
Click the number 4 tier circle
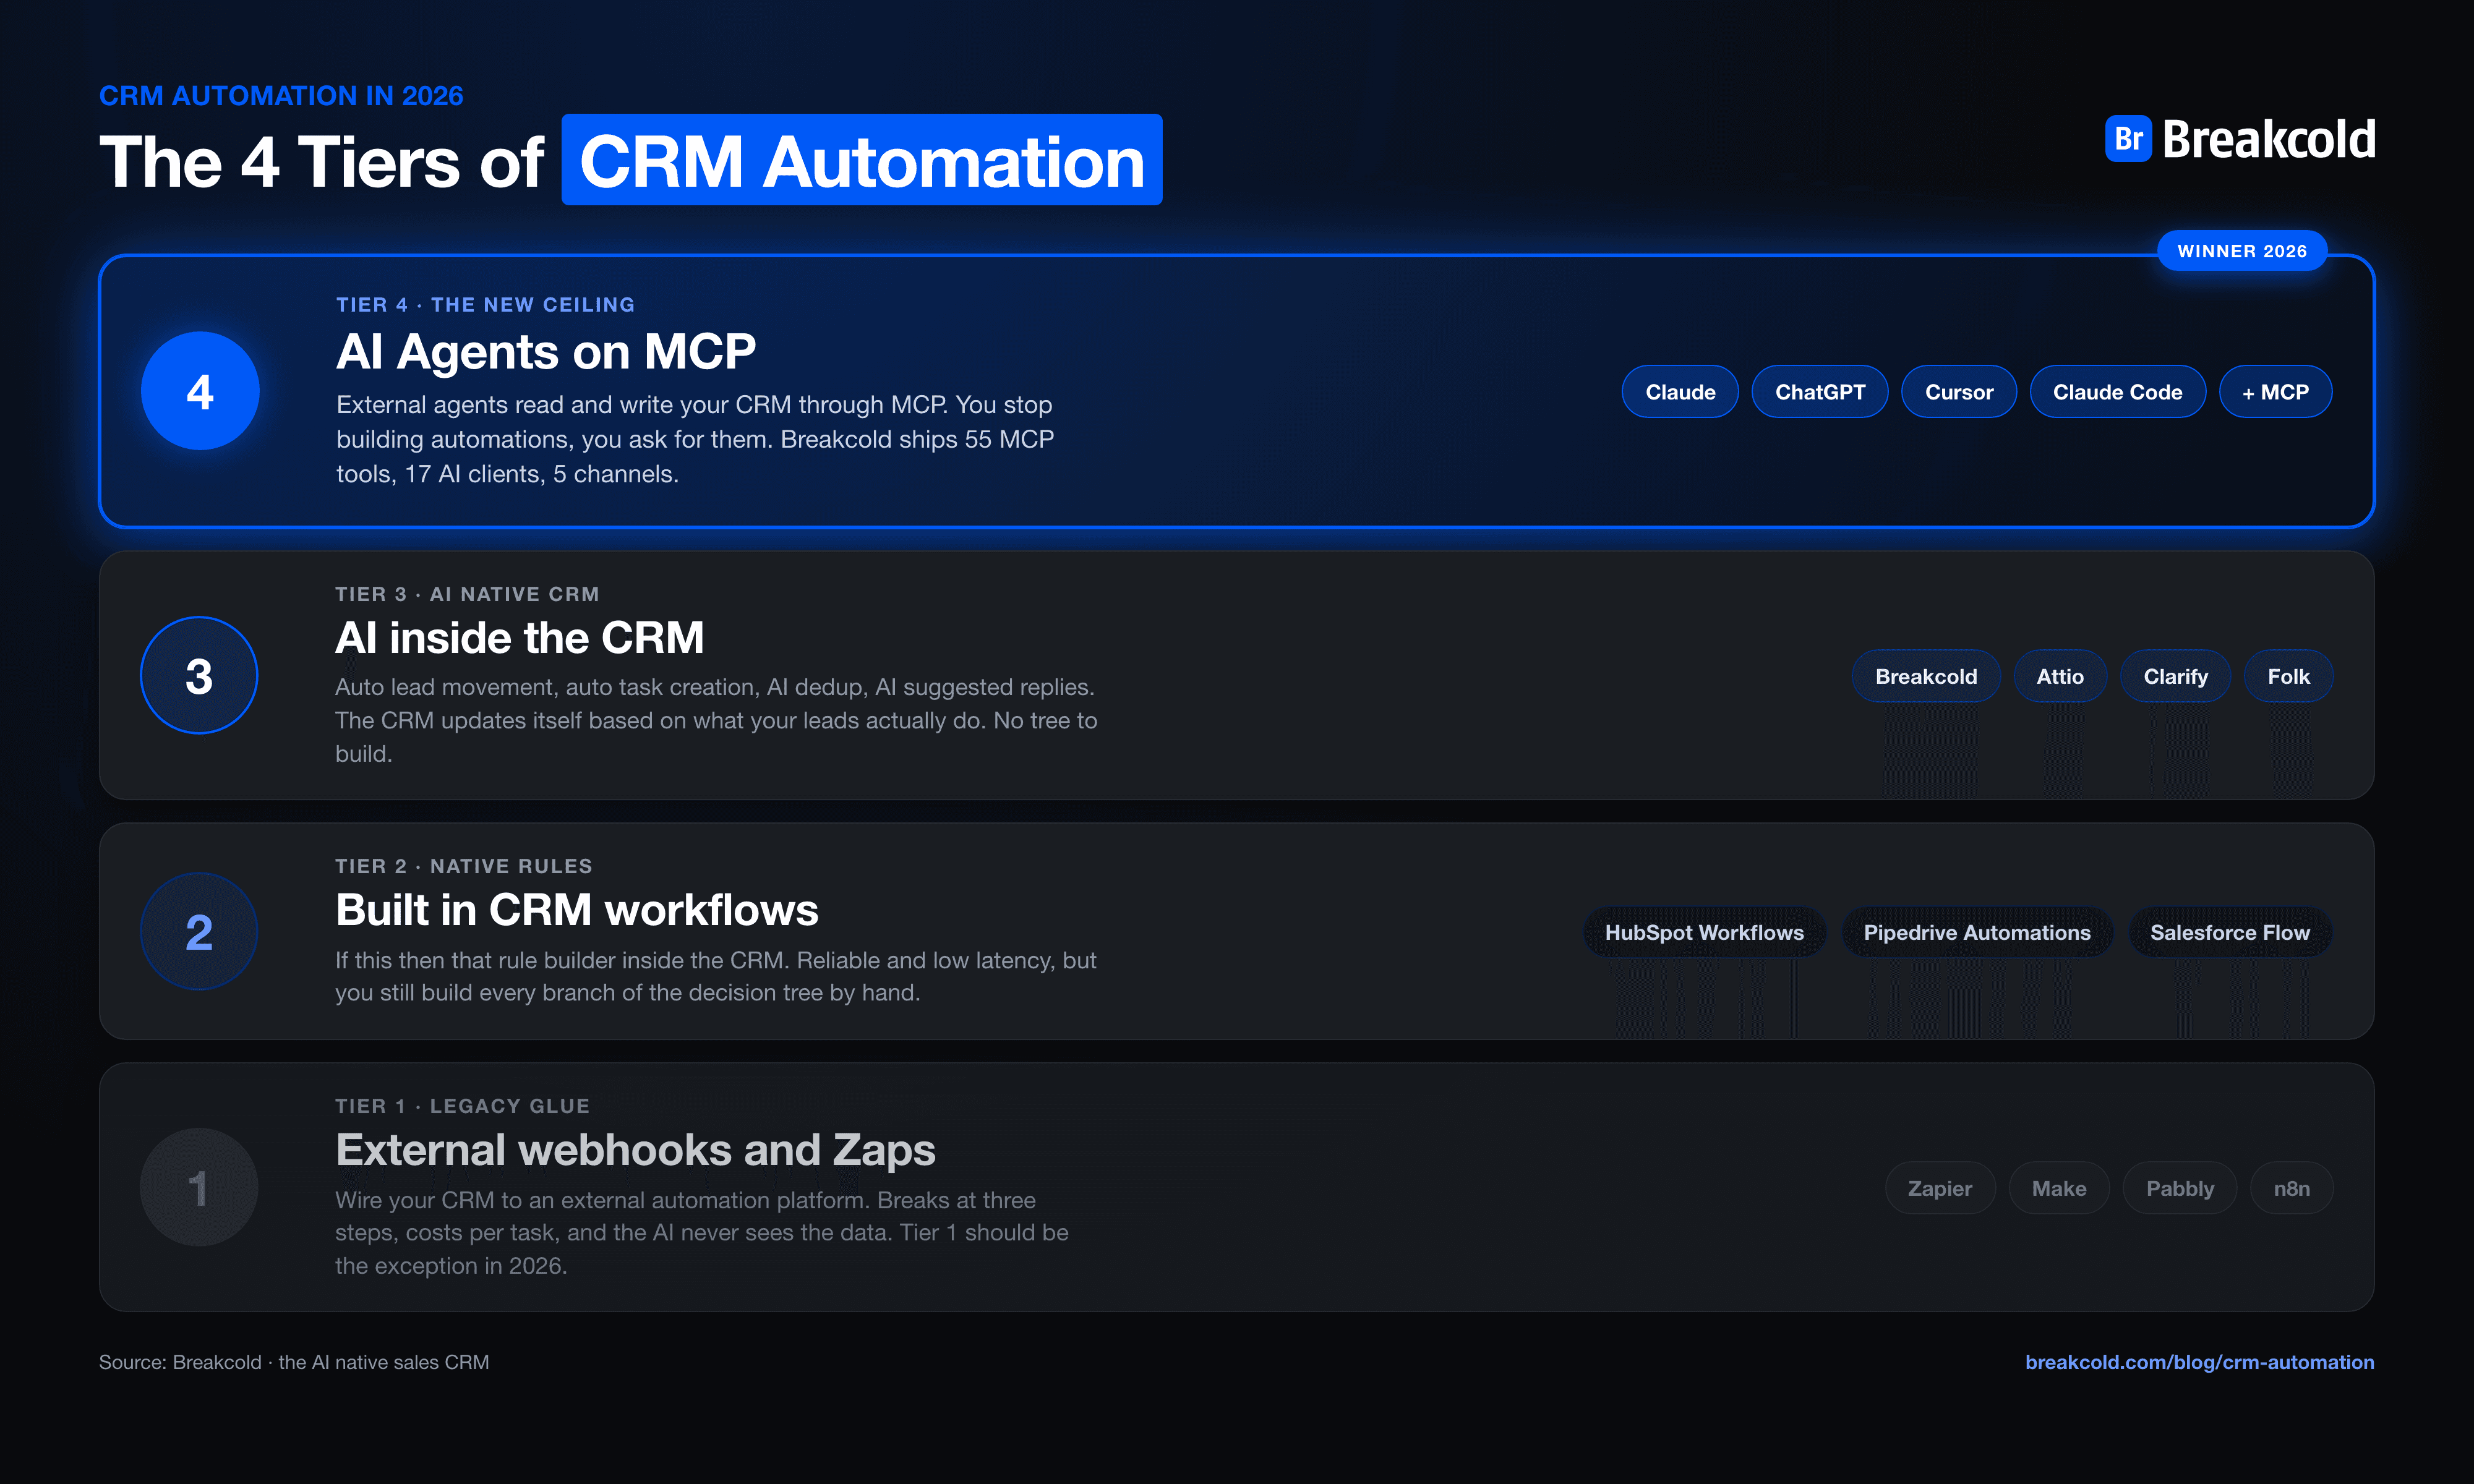(x=200, y=391)
